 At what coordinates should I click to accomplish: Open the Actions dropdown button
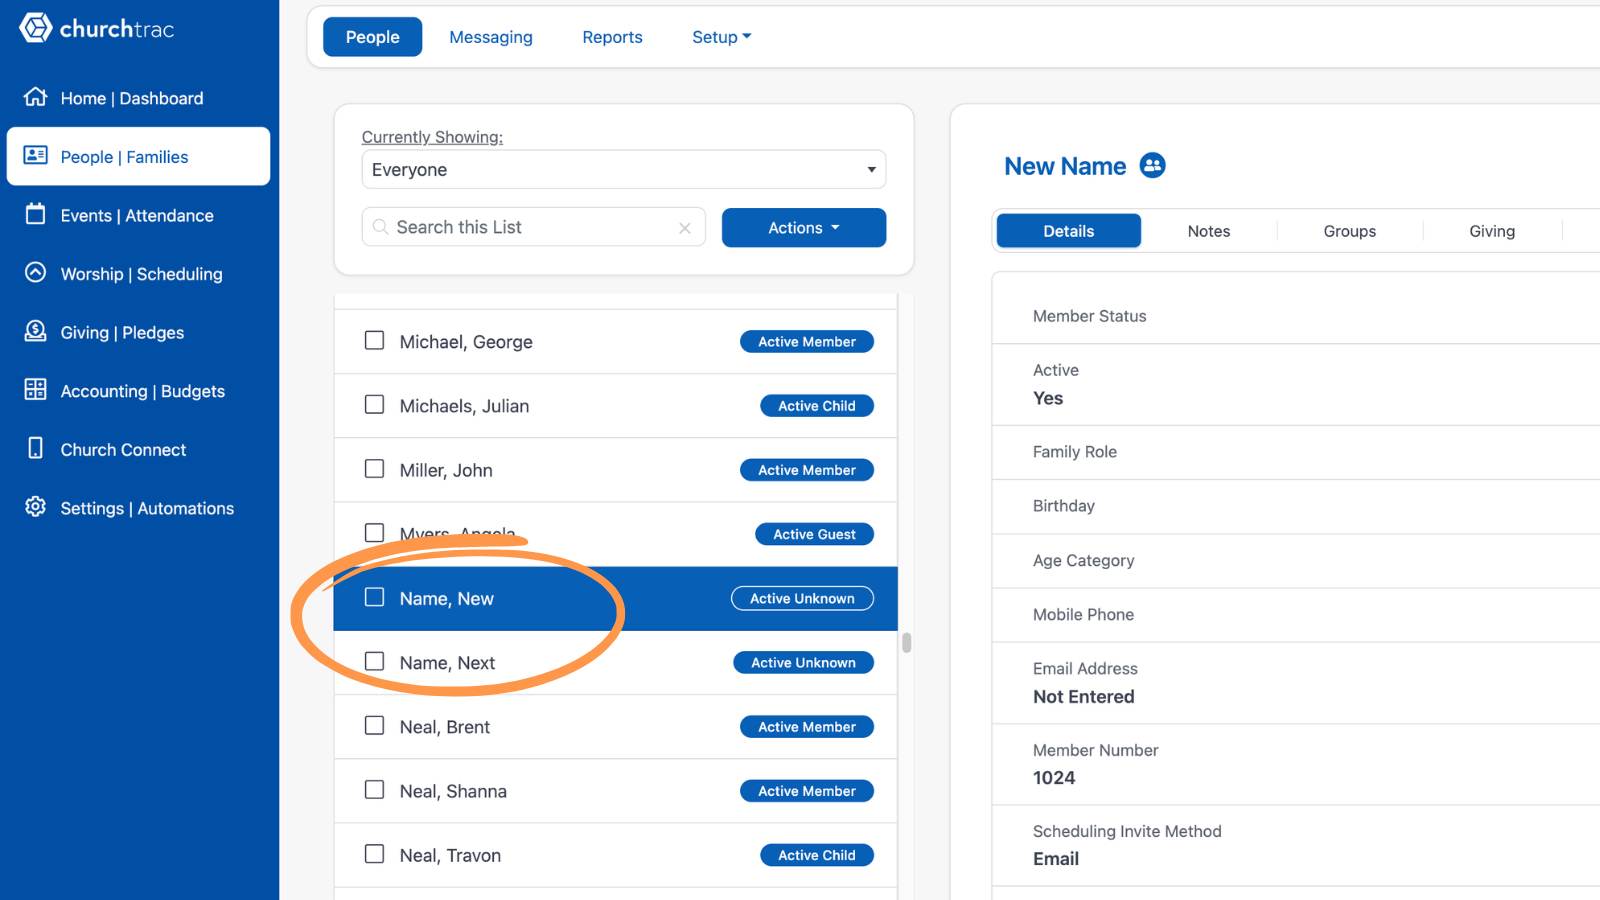(x=803, y=227)
